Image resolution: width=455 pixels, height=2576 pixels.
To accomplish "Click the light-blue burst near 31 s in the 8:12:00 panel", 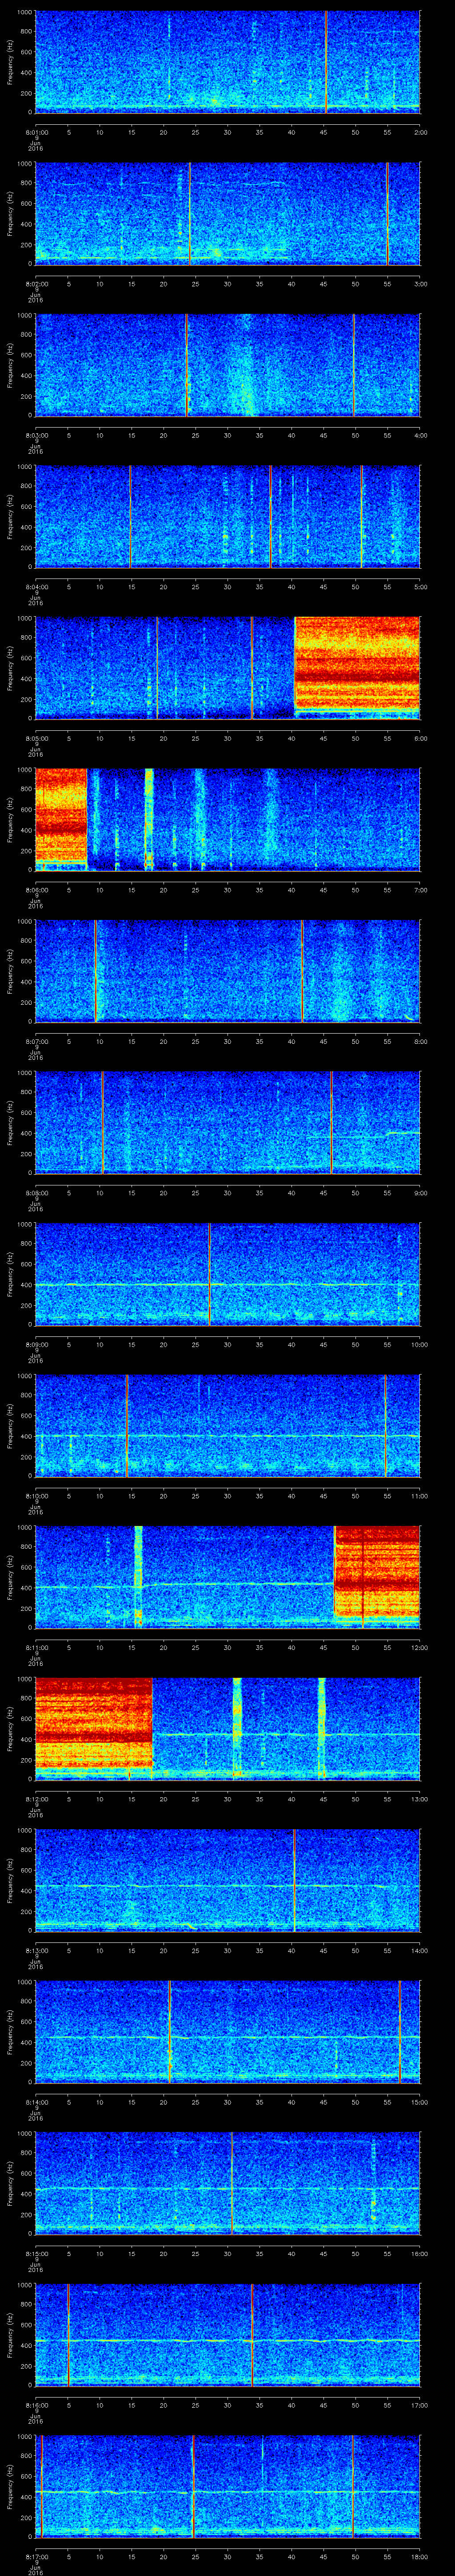I will 237,1729.
